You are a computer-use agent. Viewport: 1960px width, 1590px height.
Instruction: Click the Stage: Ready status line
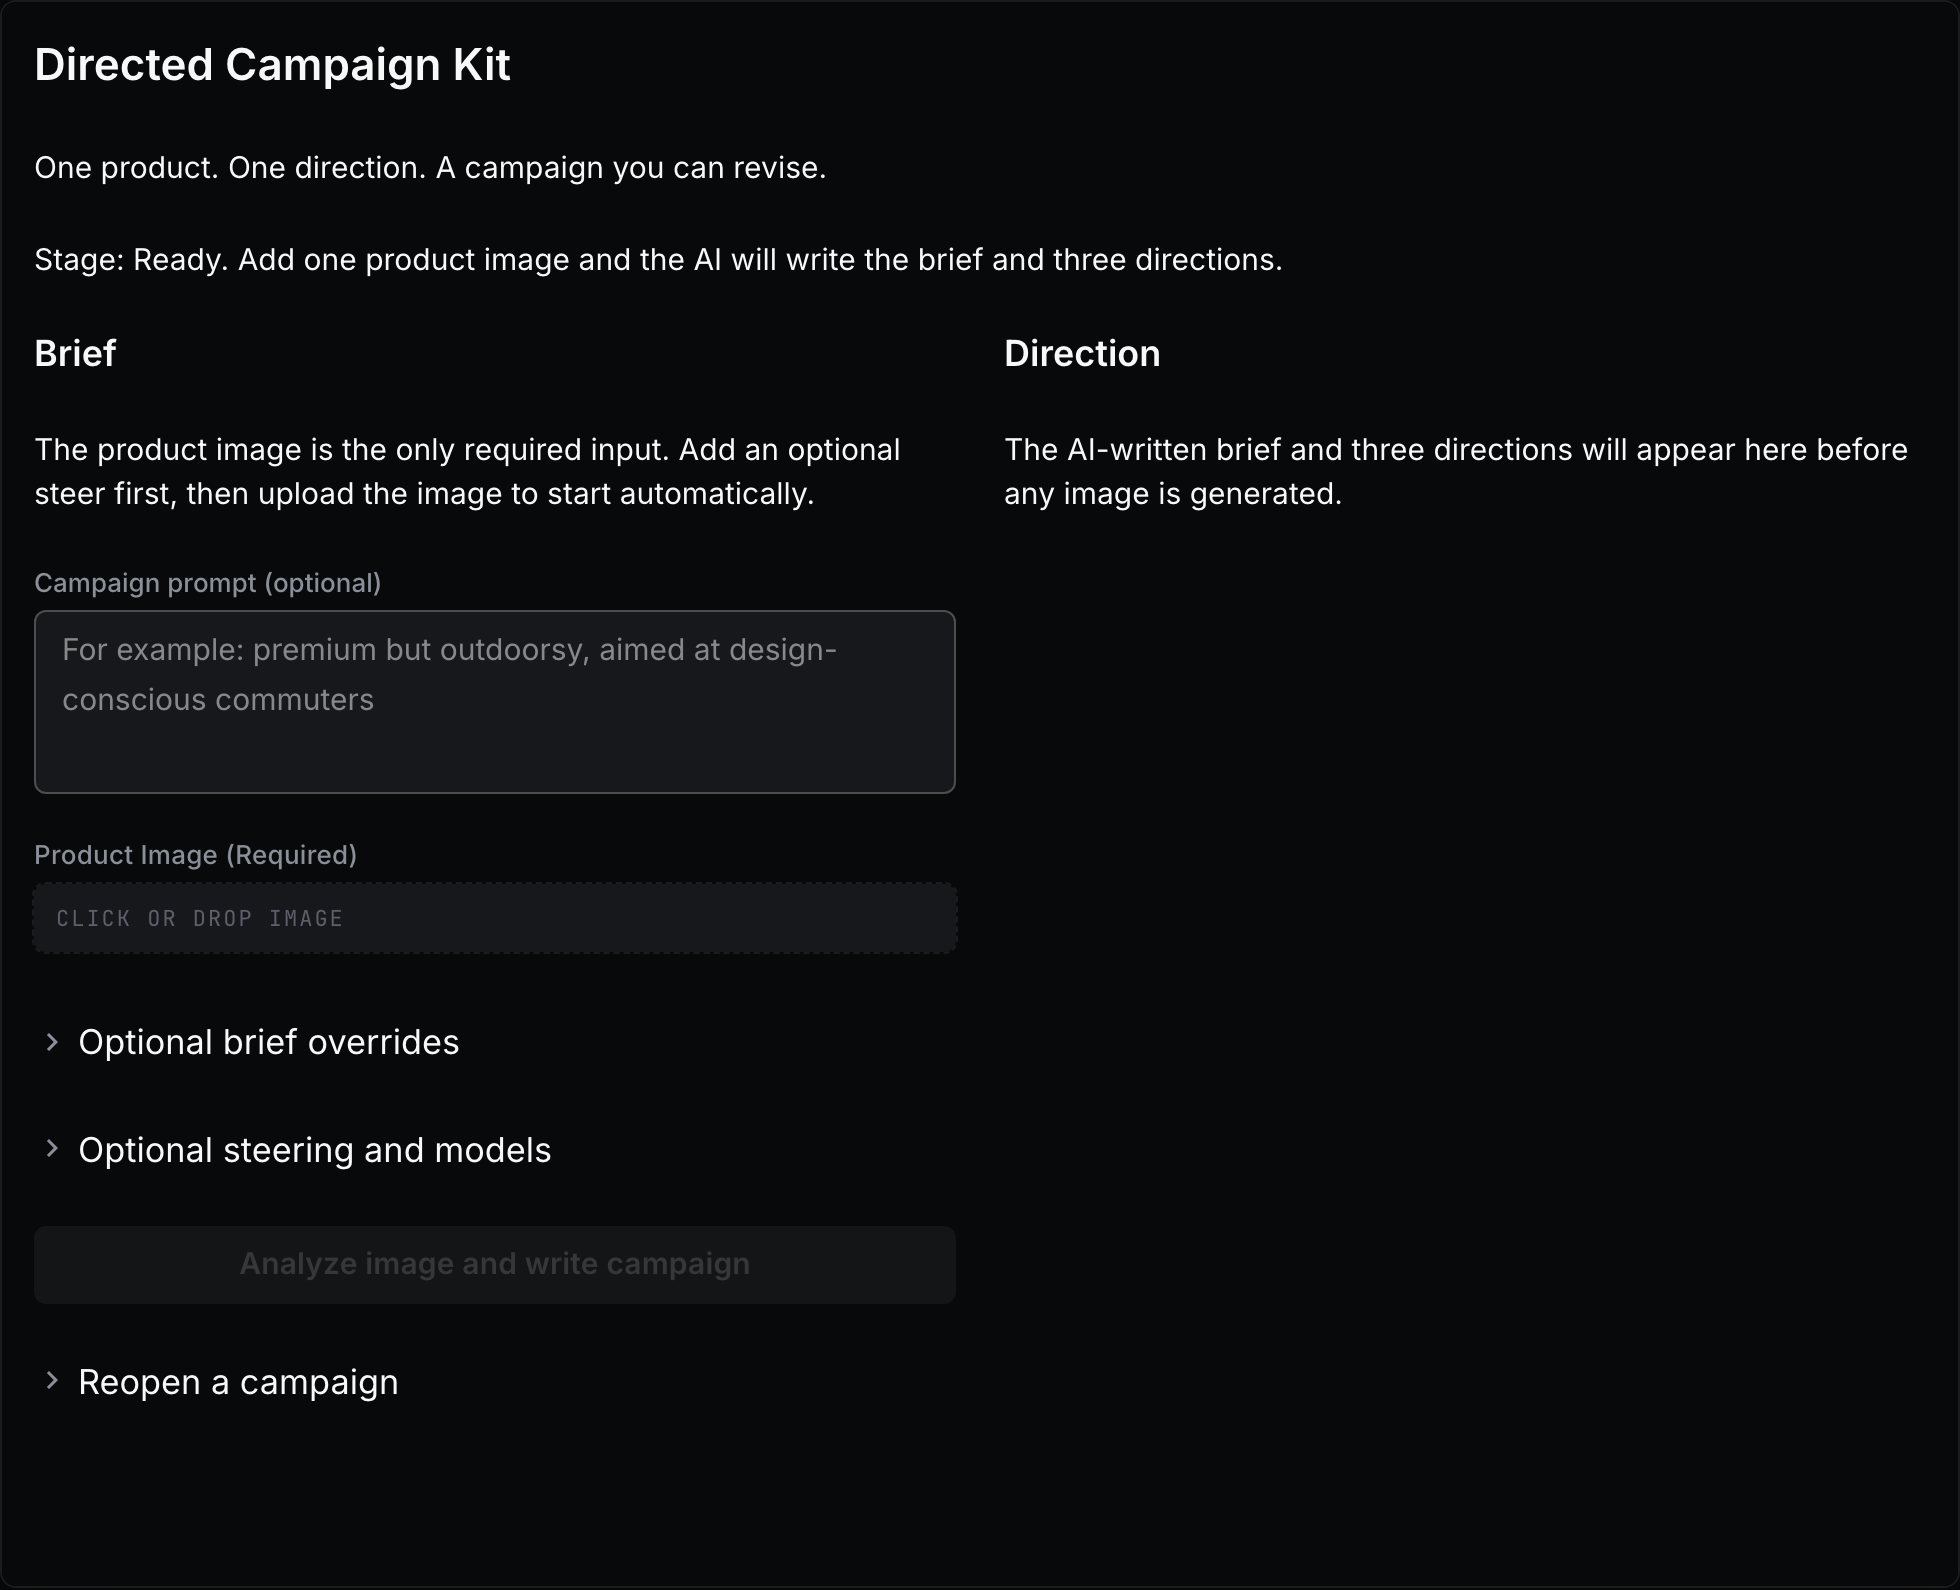658,260
